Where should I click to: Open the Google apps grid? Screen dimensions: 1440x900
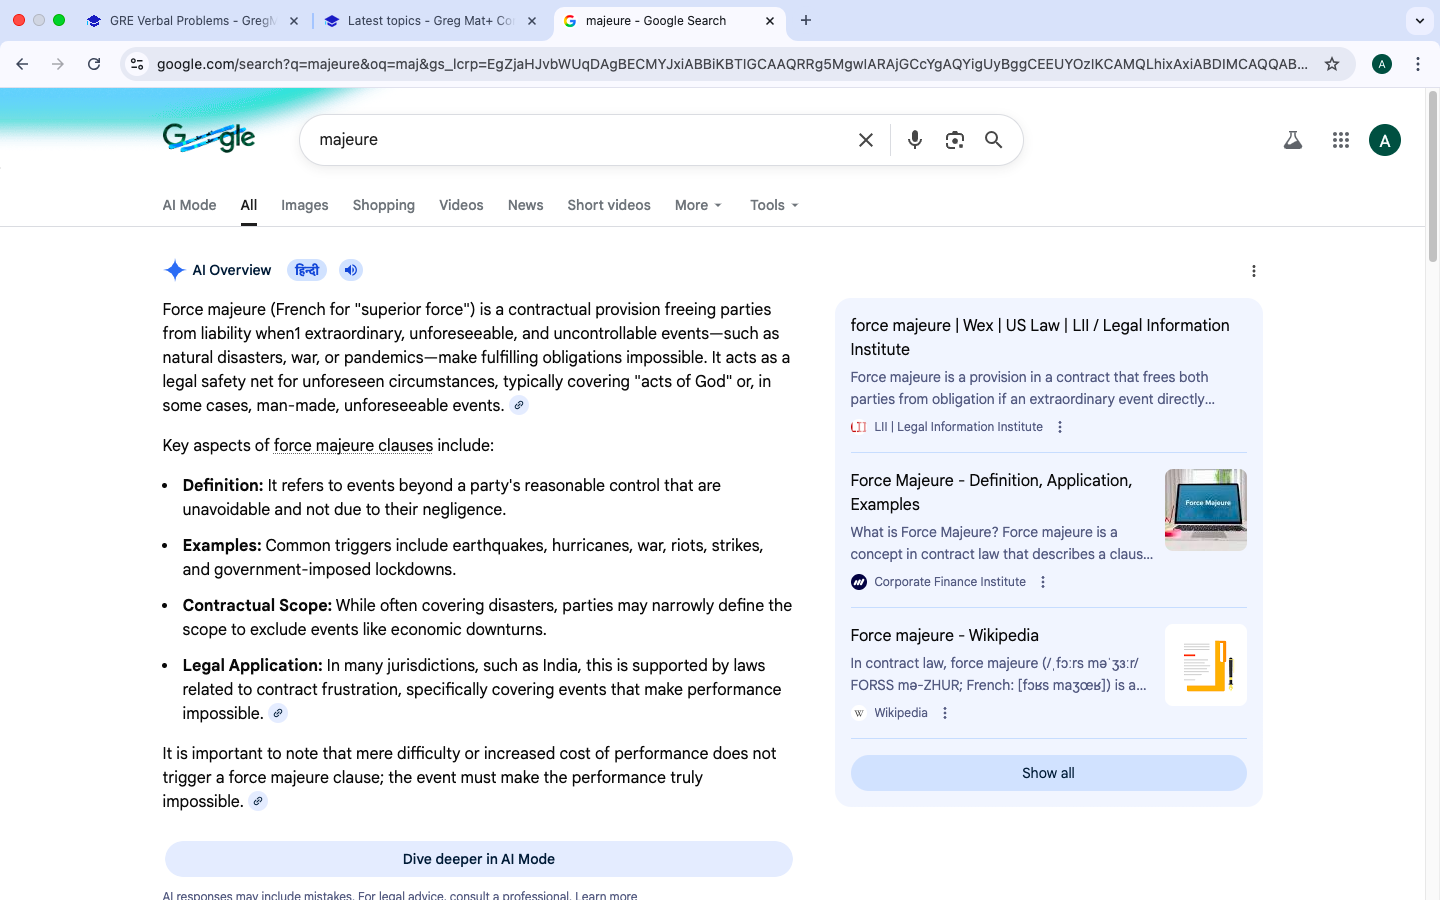pos(1341,140)
